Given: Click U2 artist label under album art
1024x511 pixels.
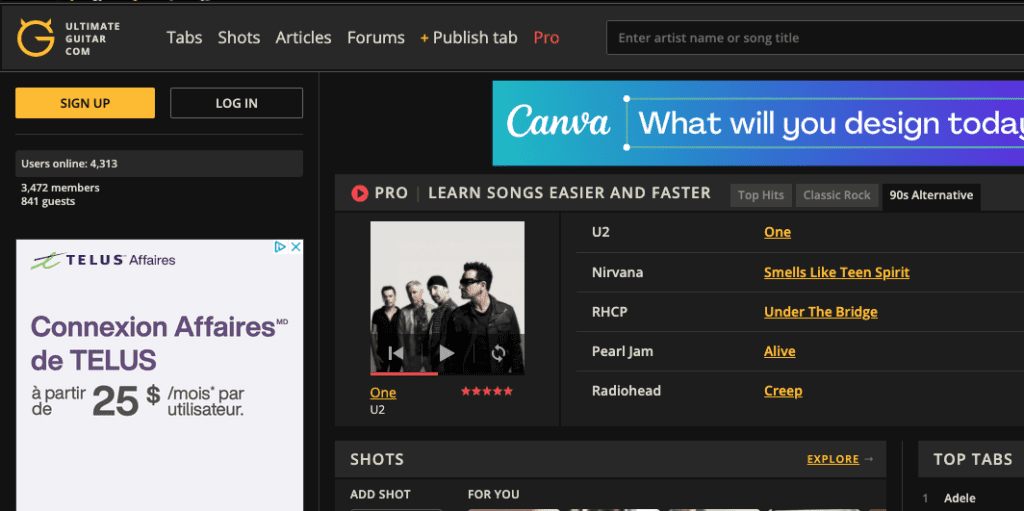Looking at the screenshot, I should coord(377,410).
